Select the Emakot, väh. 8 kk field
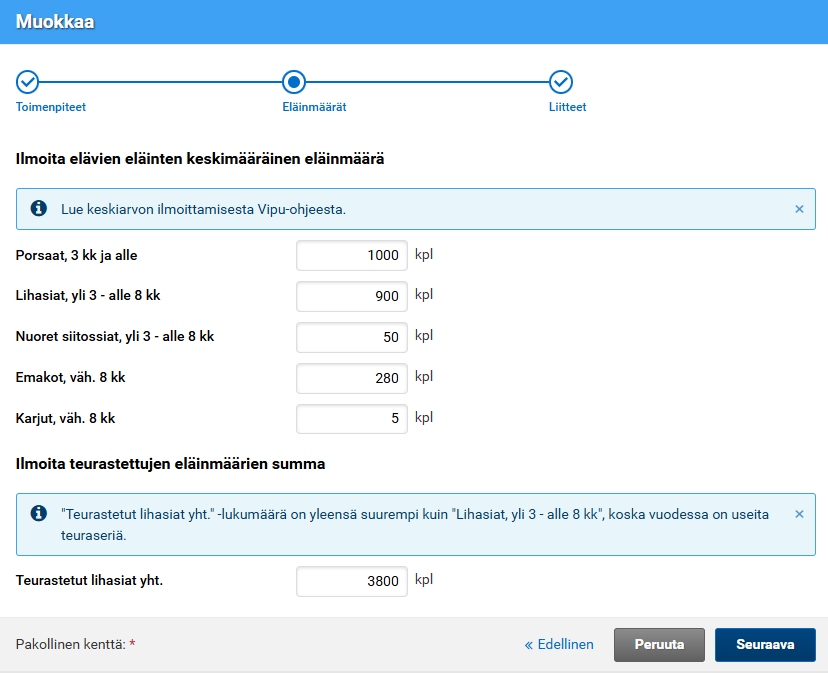 click(x=352, y=378)
